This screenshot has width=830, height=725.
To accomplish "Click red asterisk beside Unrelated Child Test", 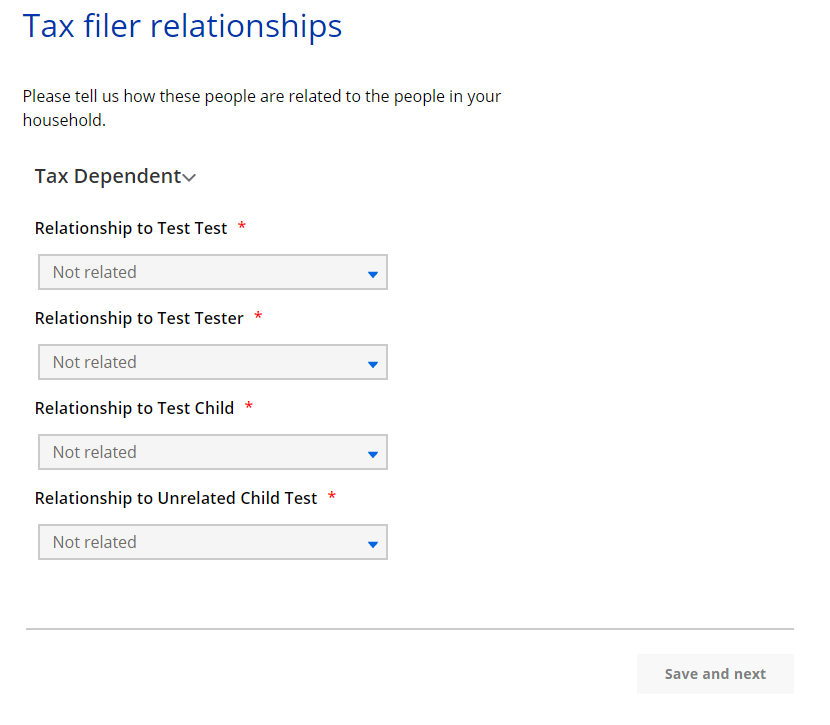I will 332,497.
